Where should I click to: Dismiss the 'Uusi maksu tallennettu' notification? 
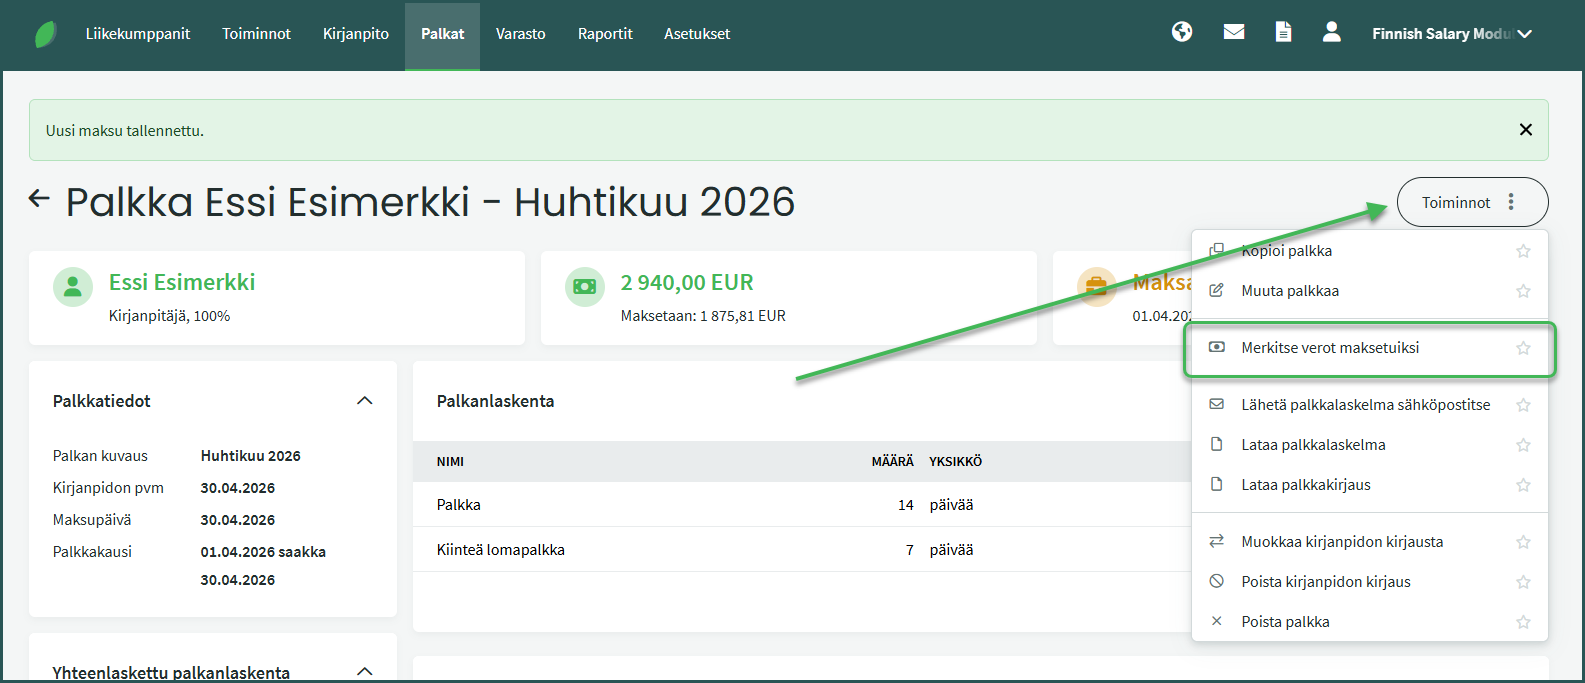click(x=1525, y=130)
